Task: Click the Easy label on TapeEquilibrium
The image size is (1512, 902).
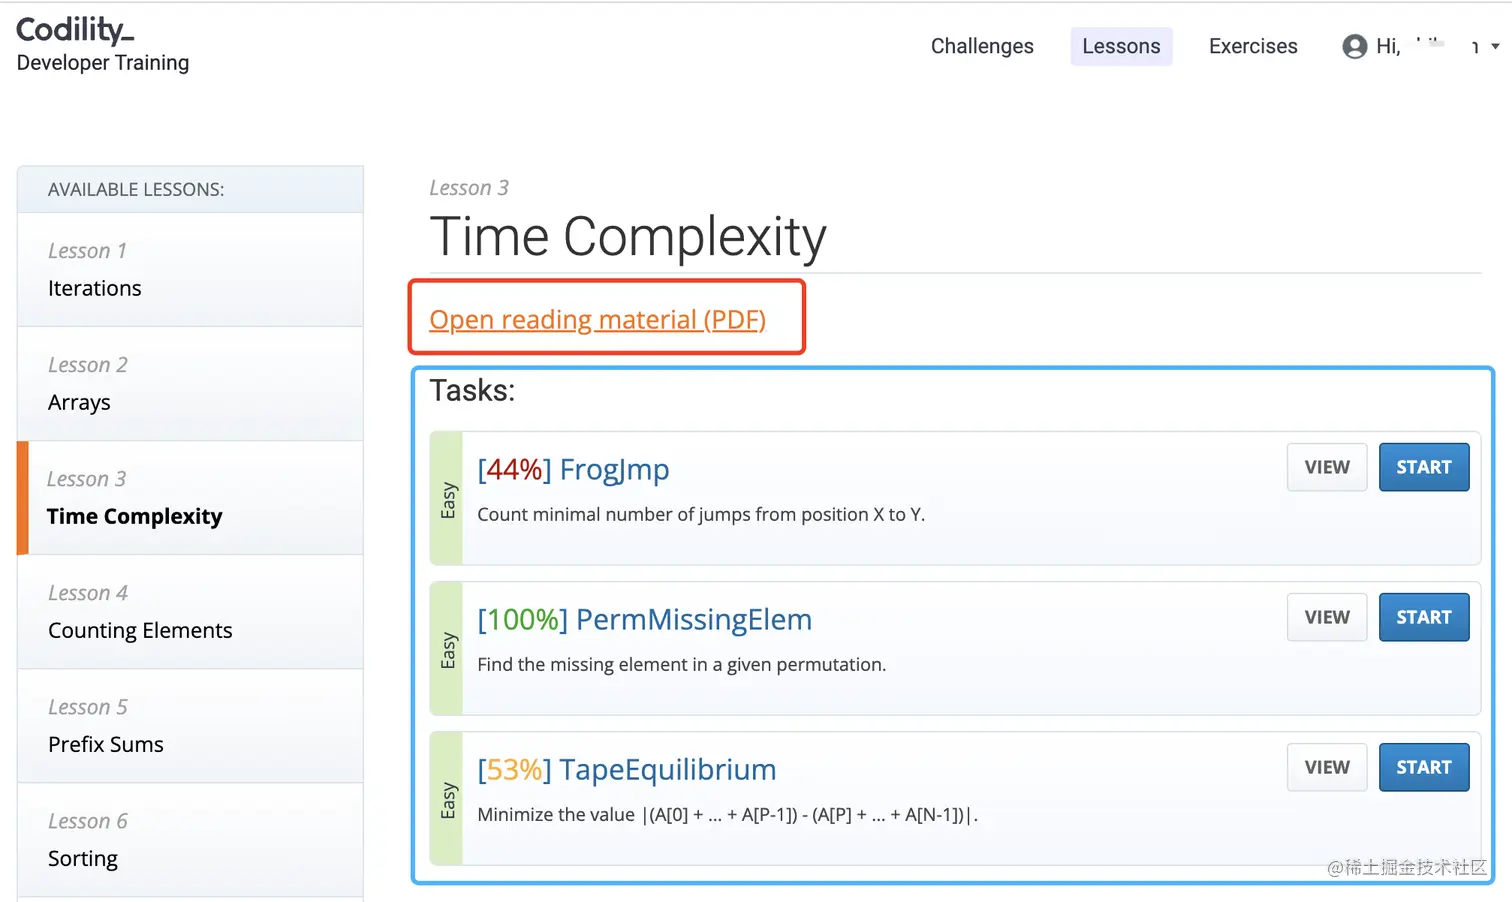Action: coord(447,799)
